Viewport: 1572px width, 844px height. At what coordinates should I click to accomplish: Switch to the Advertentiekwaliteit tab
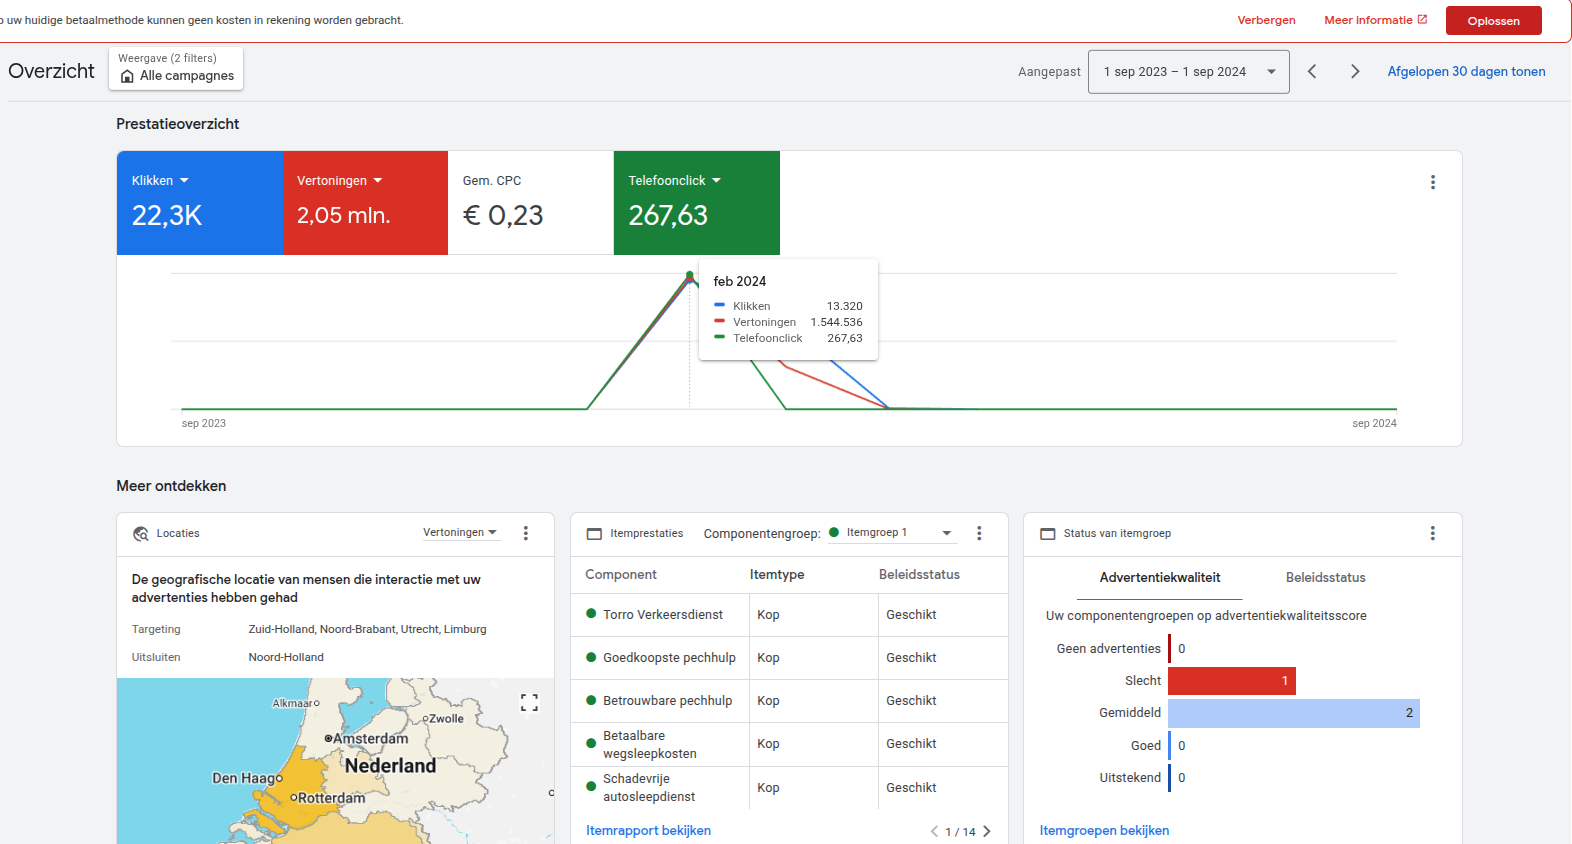point(1160,578)
